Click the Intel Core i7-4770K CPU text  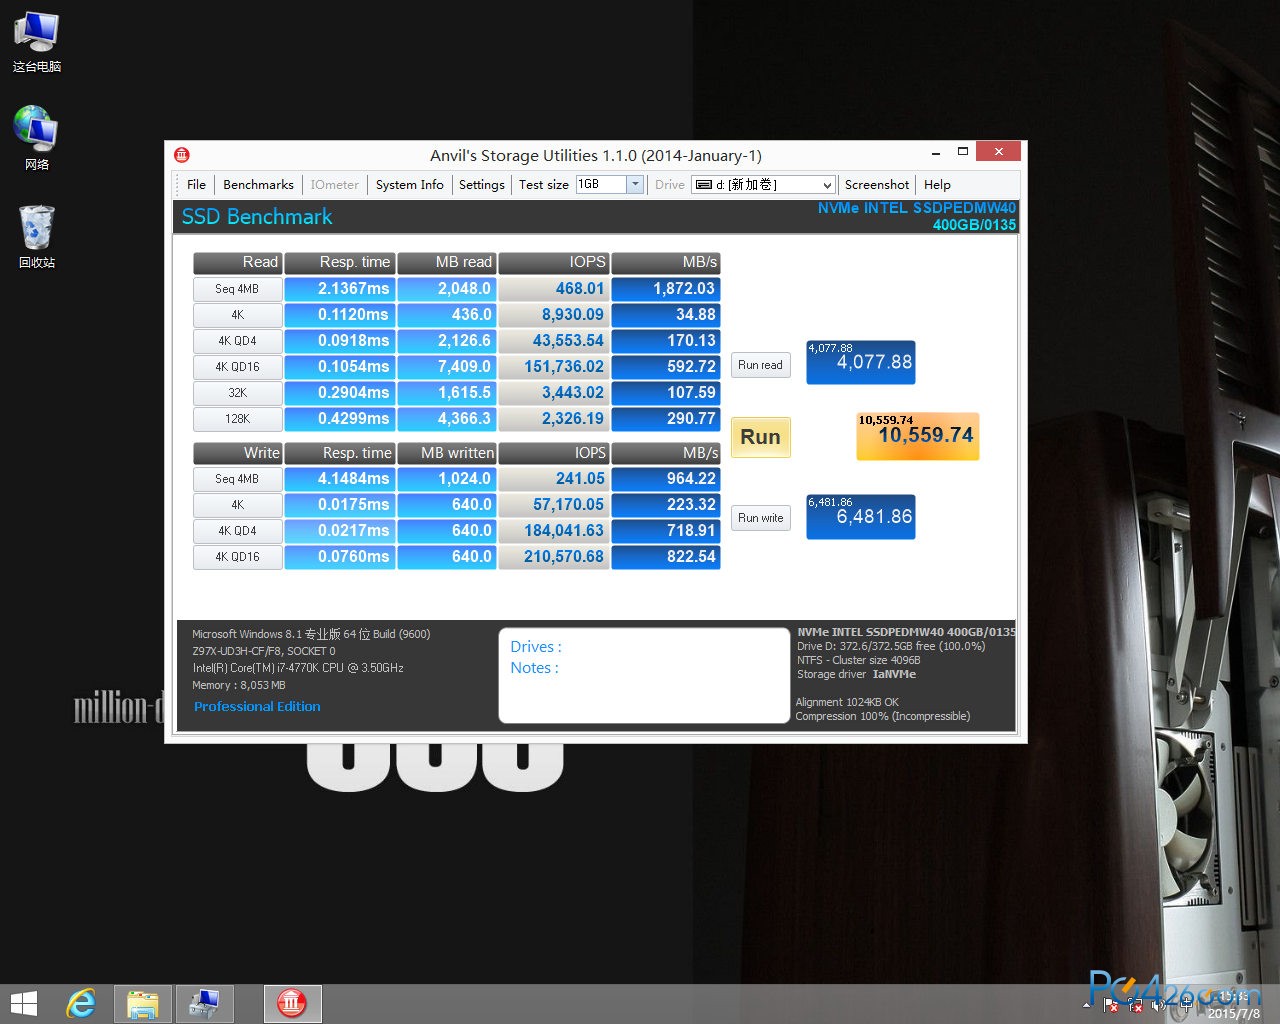point(298,668)
